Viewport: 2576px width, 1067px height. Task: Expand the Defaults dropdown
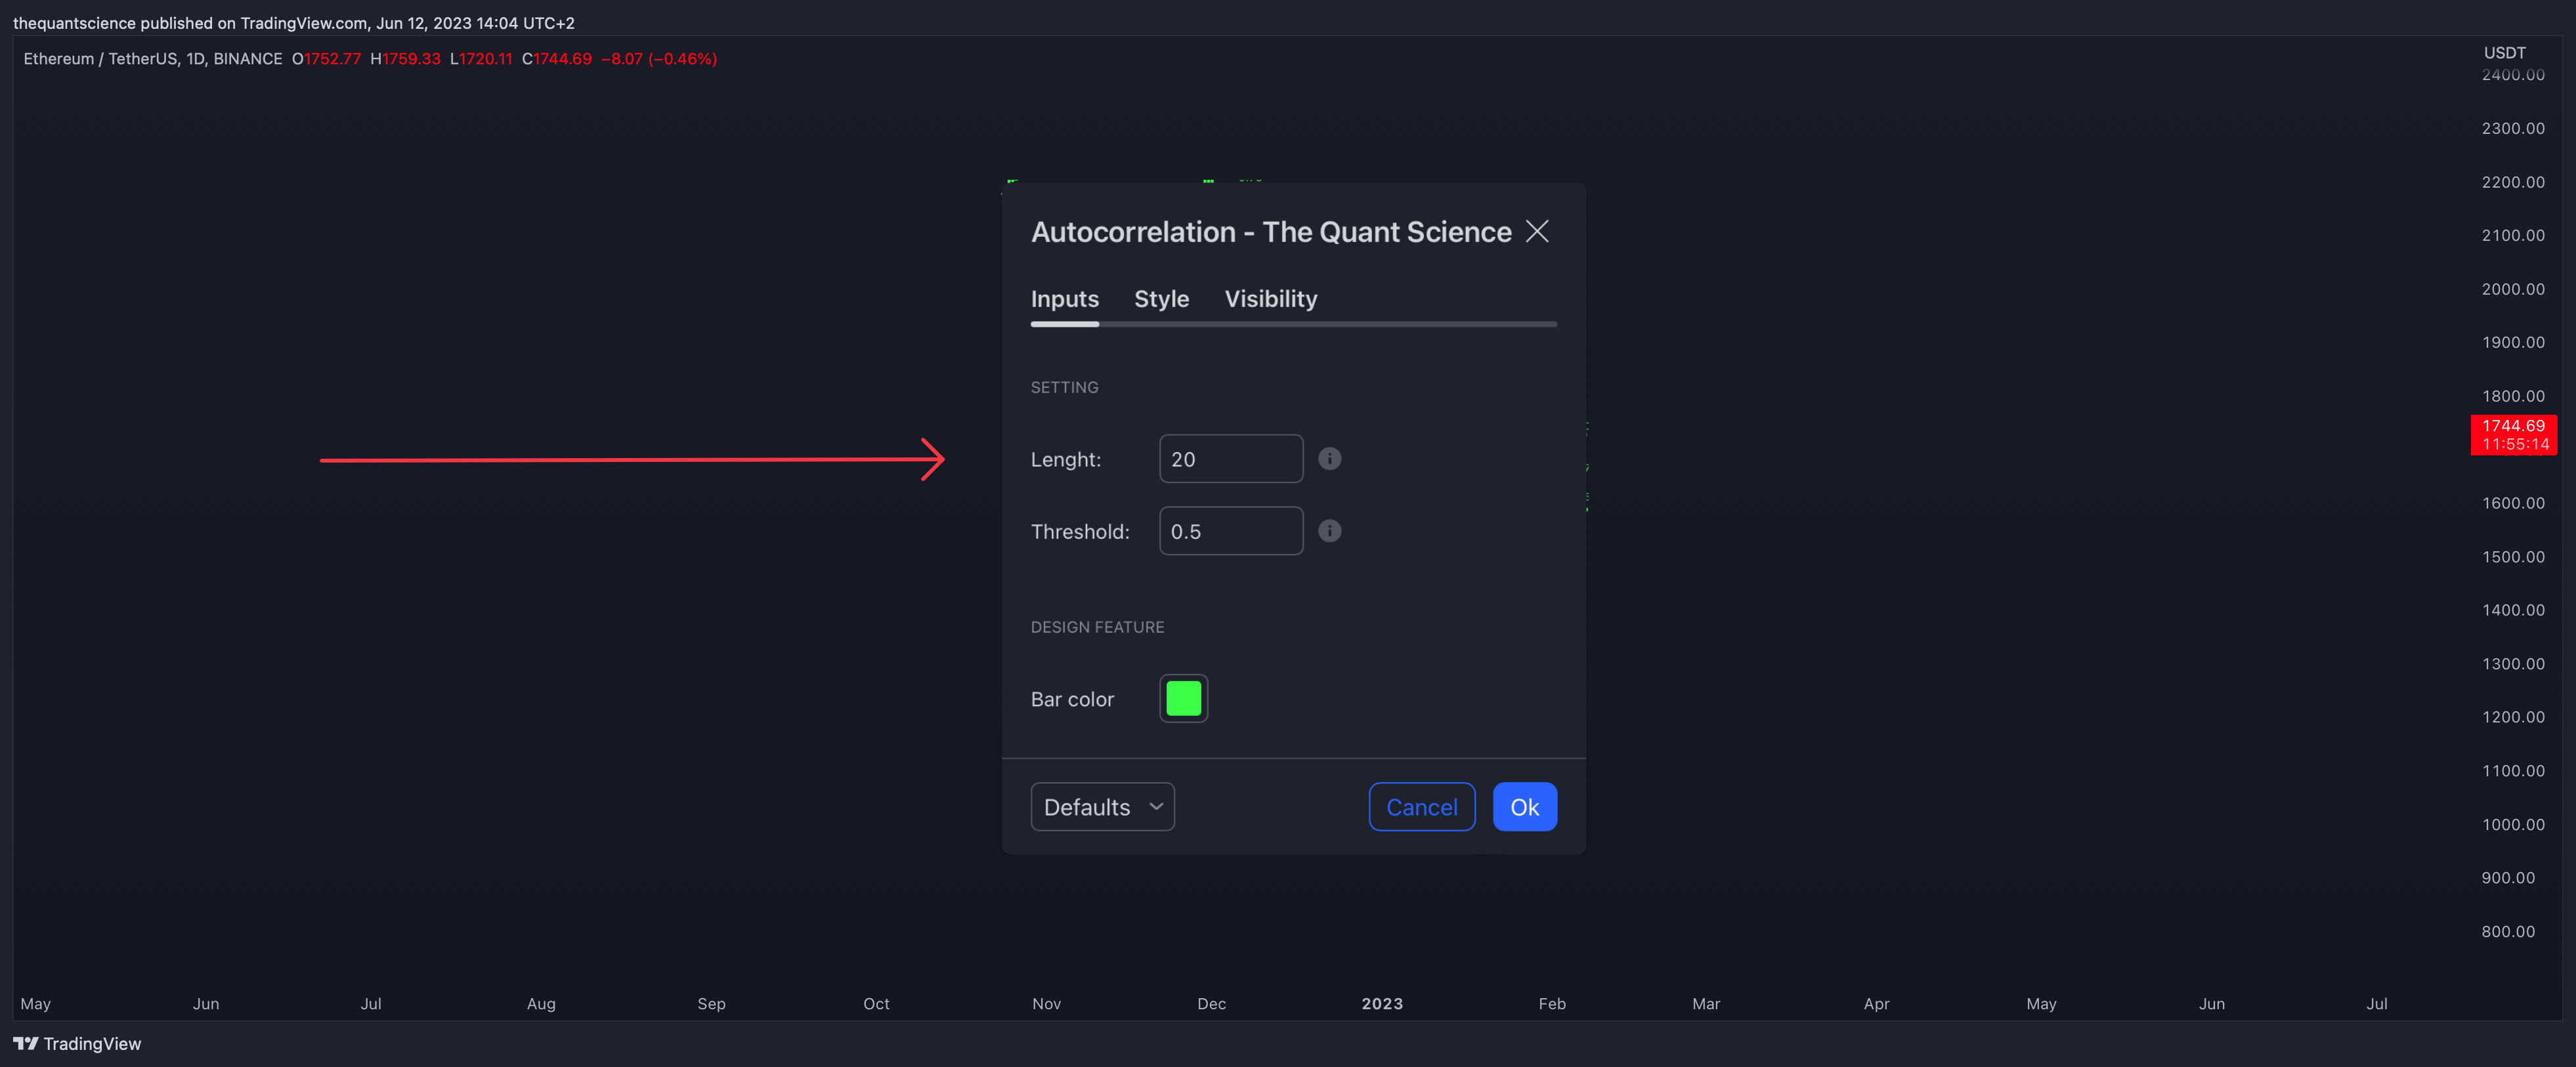[x=1102, y=806]
